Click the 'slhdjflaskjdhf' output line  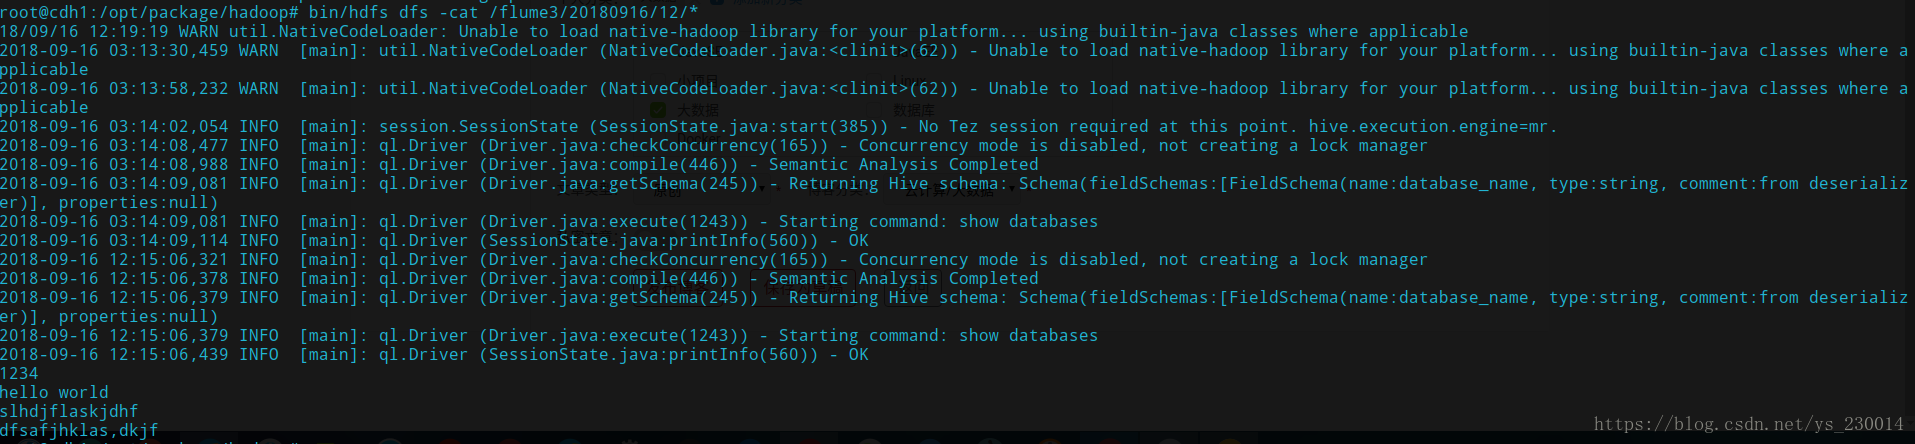click(x=69, y=411)
